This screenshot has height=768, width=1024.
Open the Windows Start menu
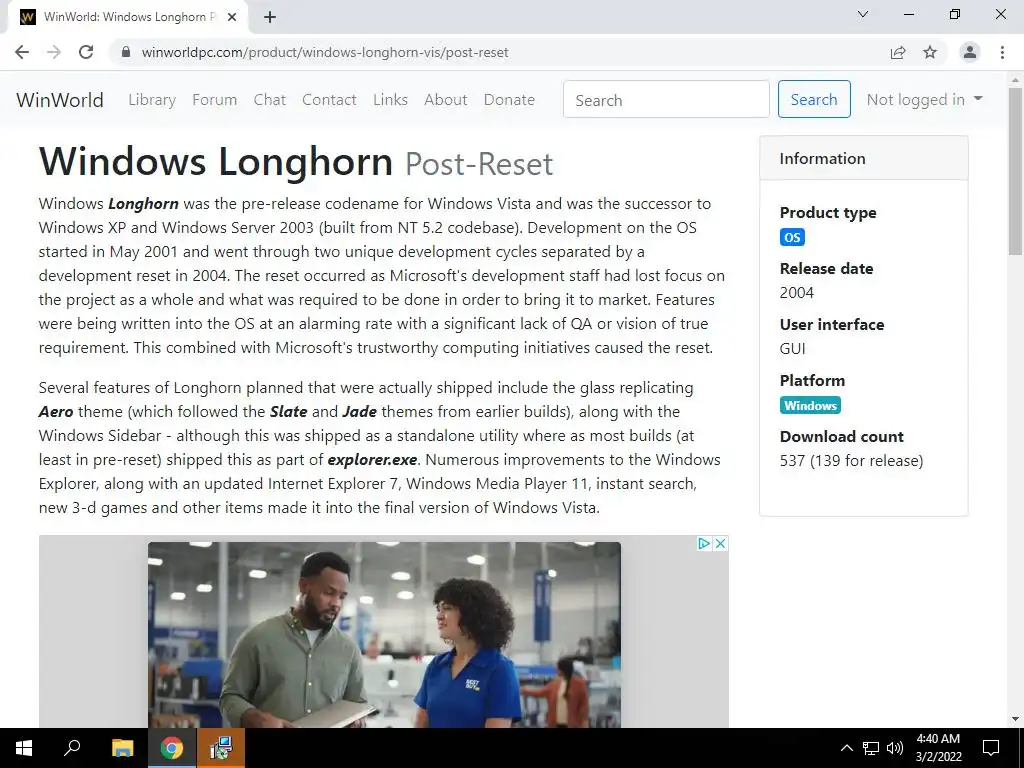(x=24, y=748)
